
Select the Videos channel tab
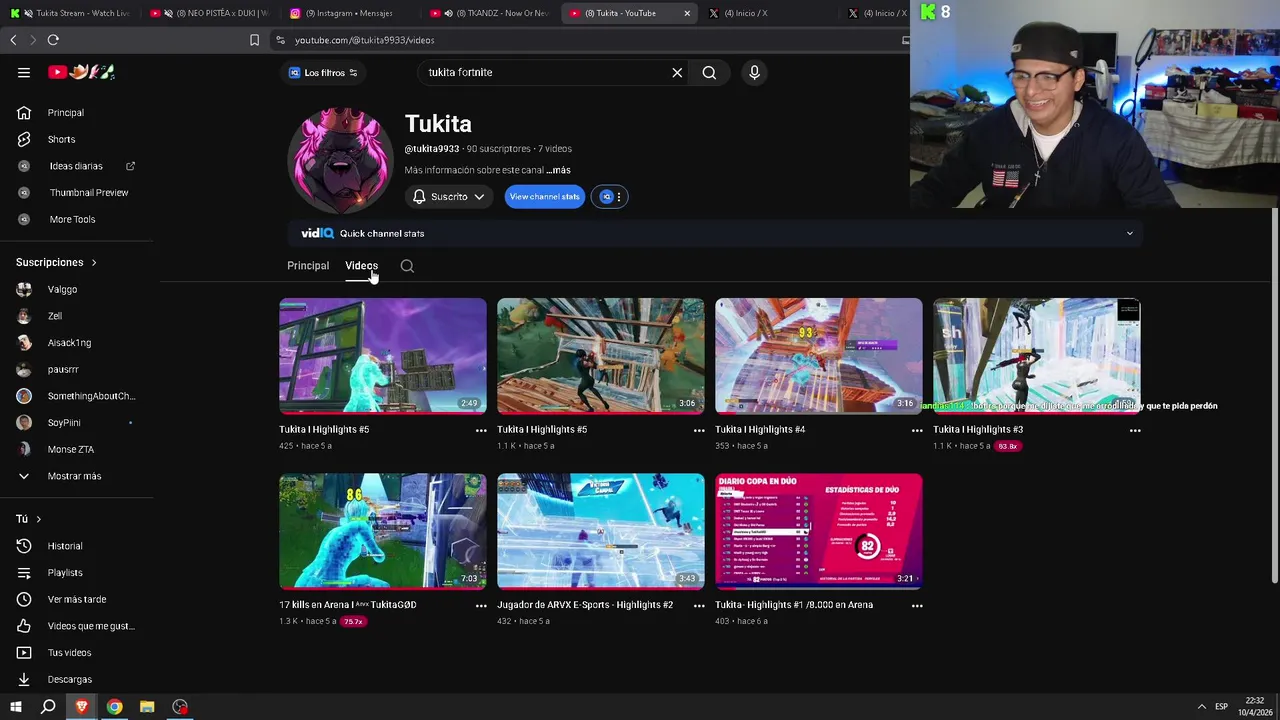(x=361, y=266)
